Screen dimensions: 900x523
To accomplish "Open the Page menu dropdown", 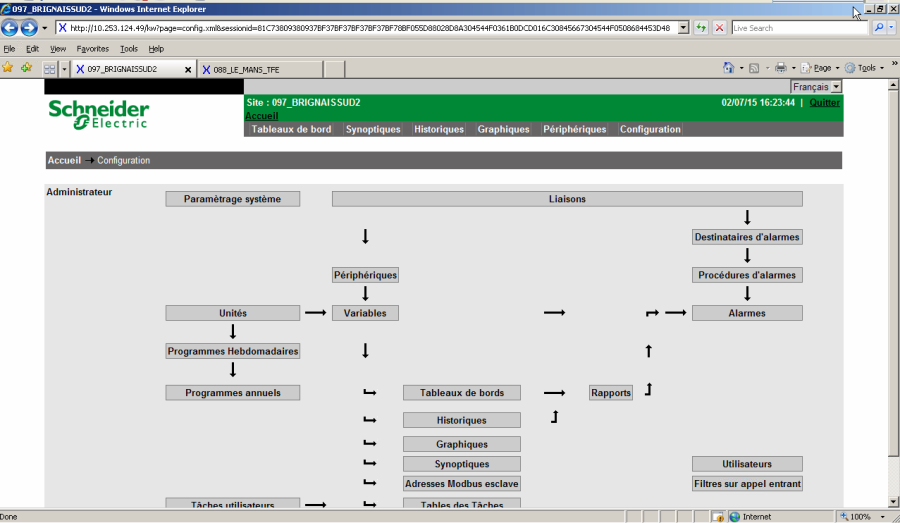I will tap(822, 68).
